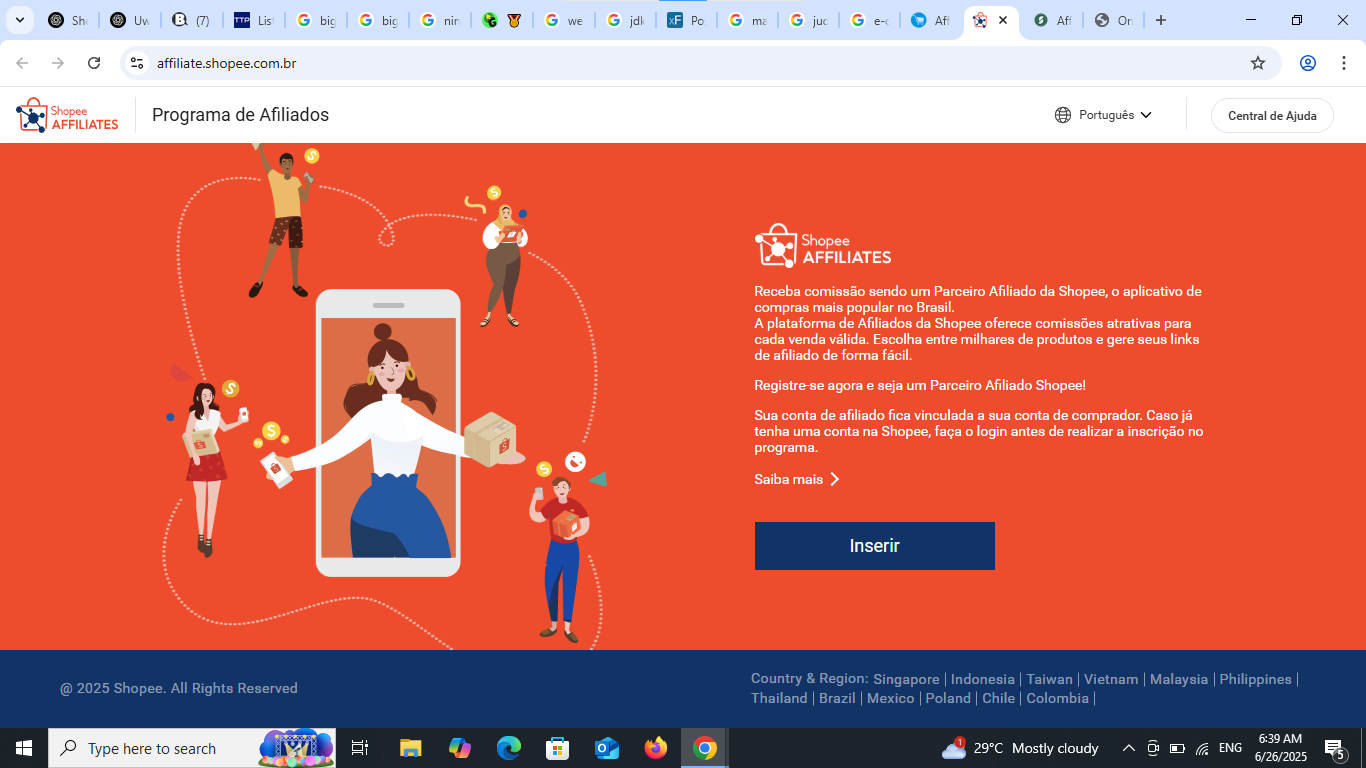Click the ENG input language indicator
1366x768 pixels.
1230,748
